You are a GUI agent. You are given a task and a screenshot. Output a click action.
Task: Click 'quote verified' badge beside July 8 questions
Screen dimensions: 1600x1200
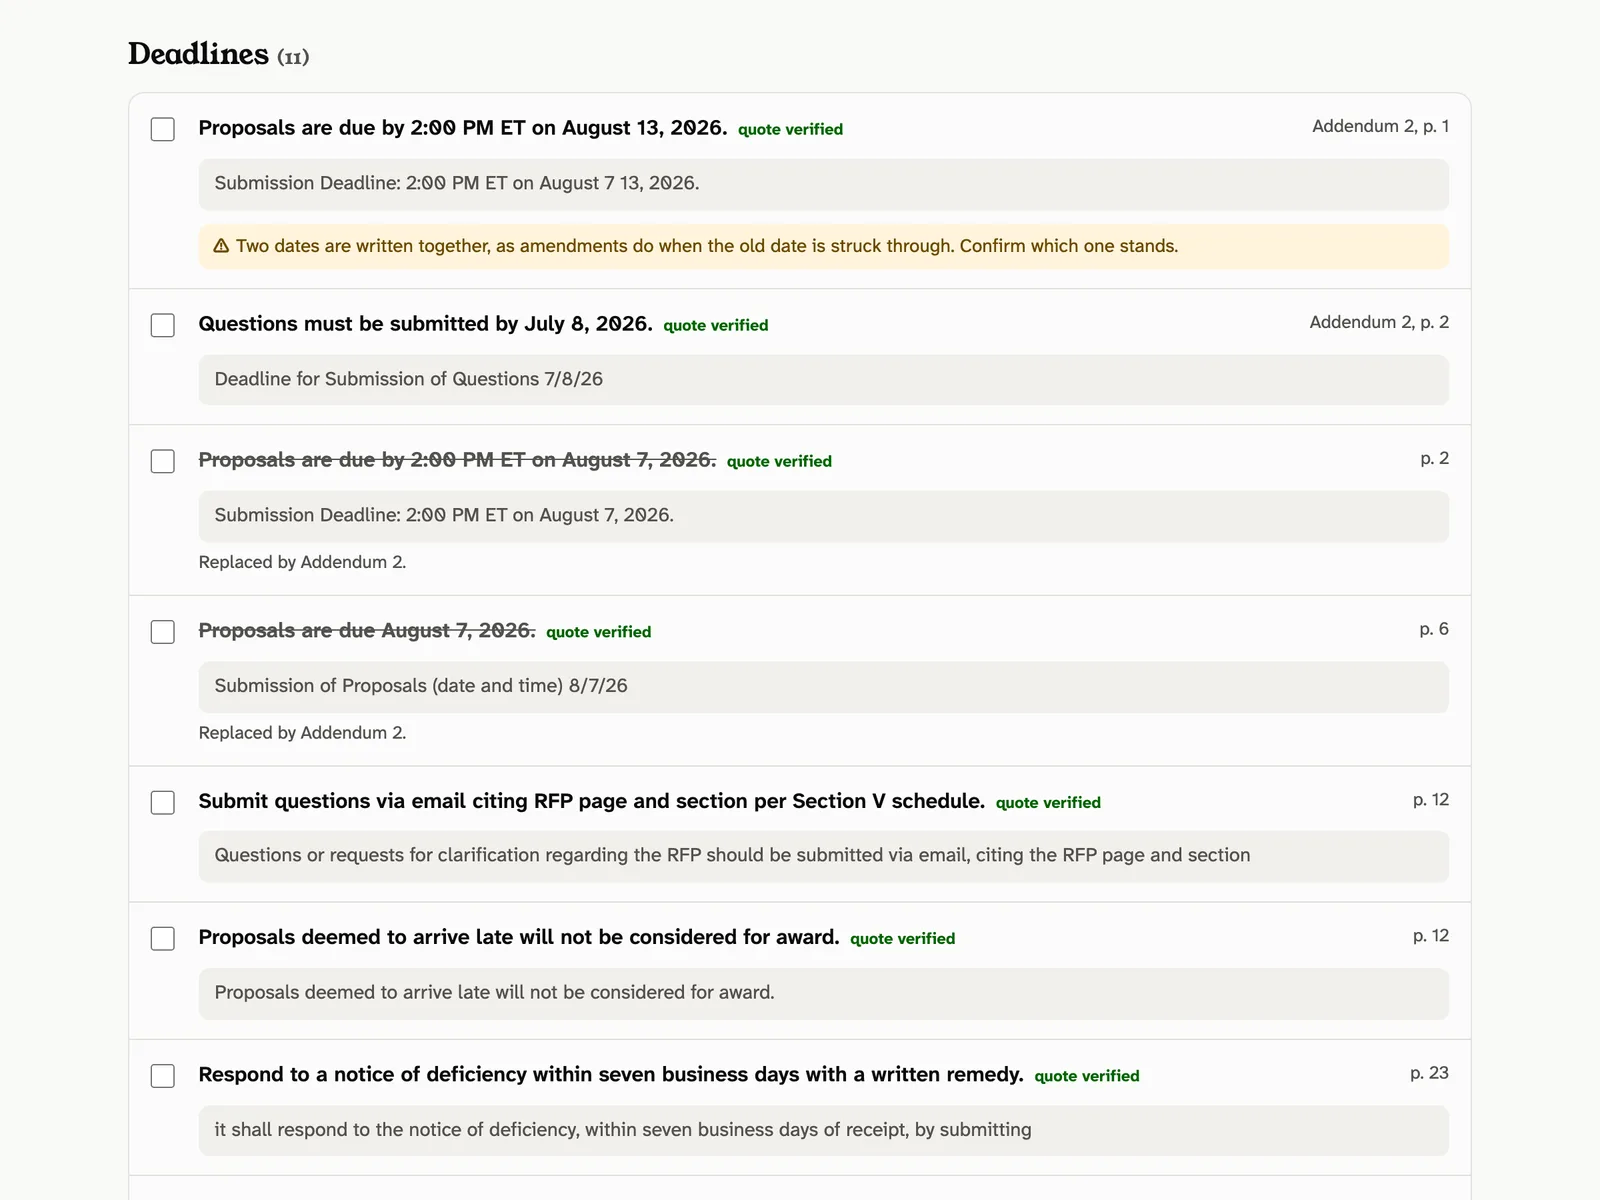tap(716, 325)
